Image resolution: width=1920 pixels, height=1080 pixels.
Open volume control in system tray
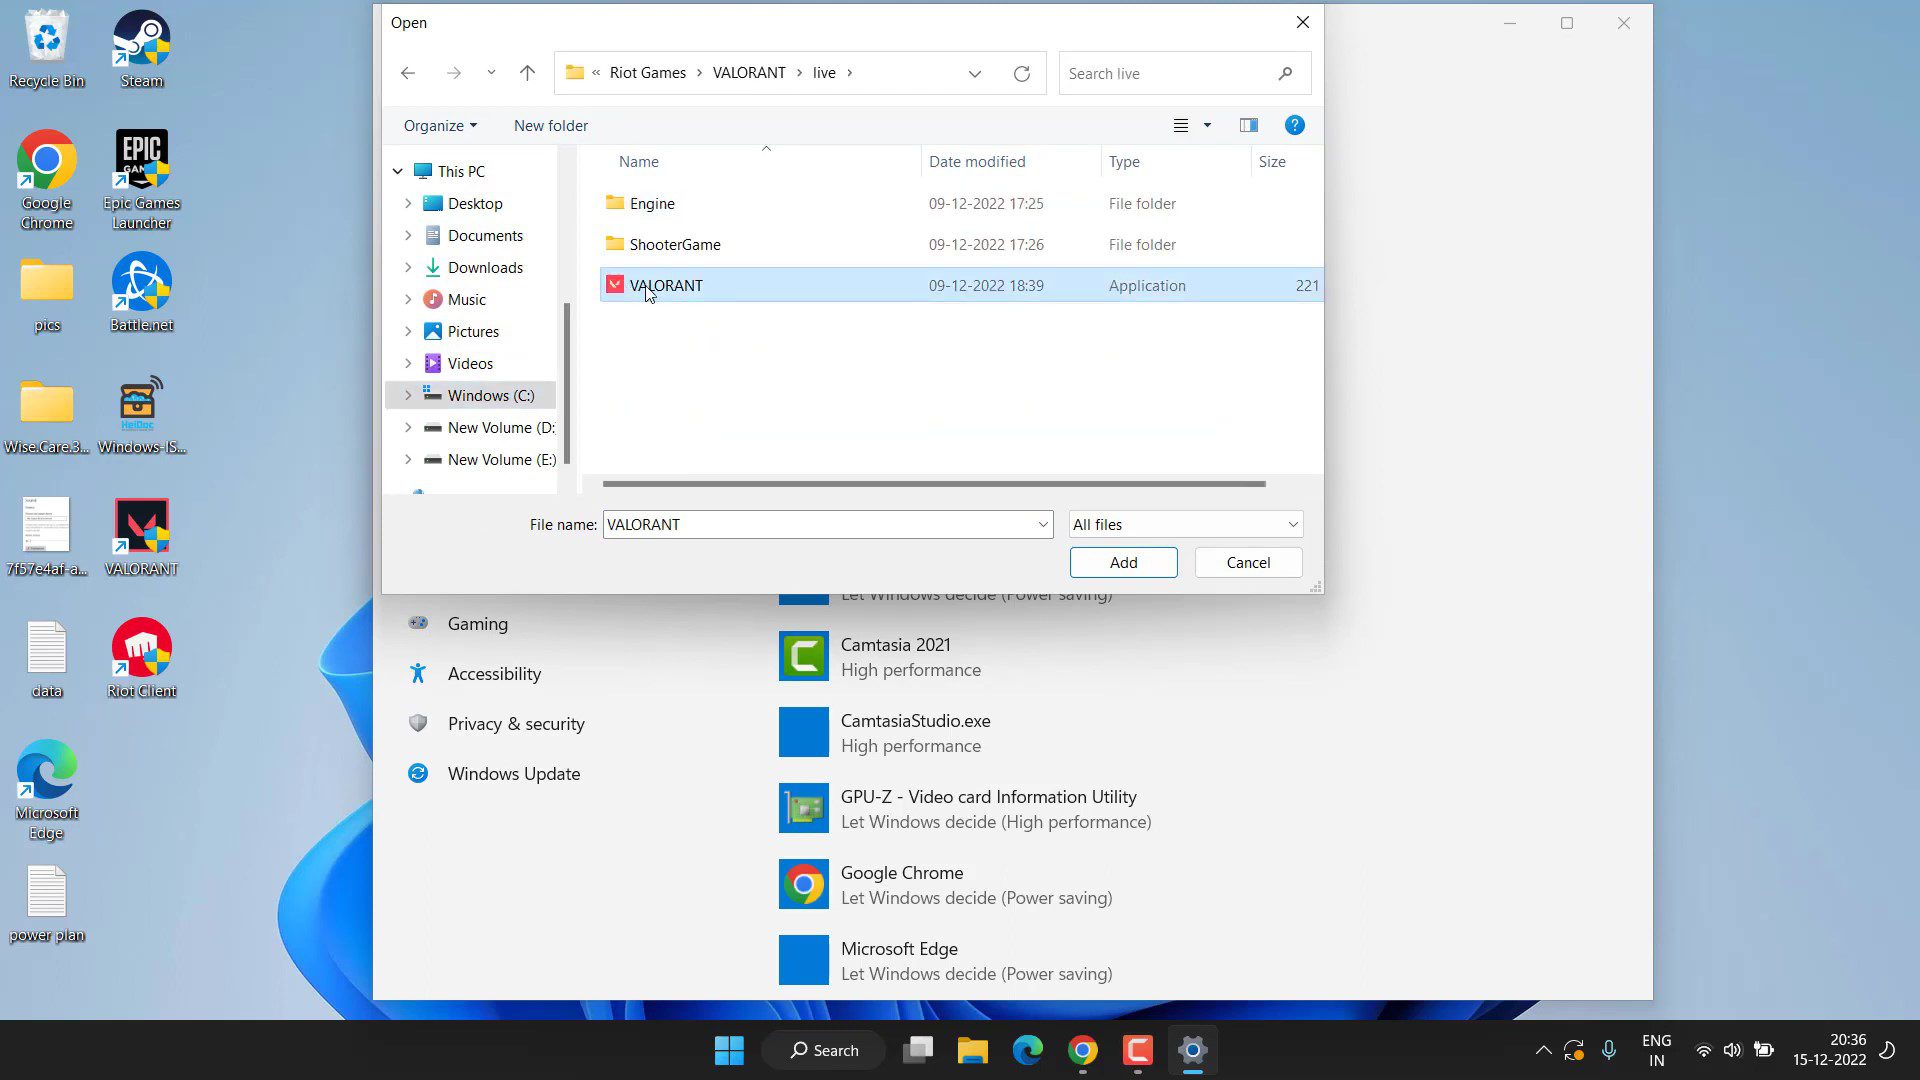click(1732, 1050)
